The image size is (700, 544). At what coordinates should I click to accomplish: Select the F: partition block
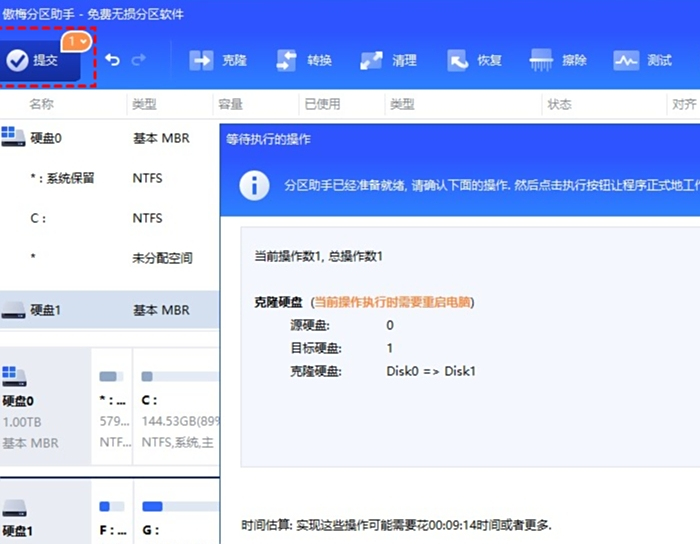(x=112, y=512)
